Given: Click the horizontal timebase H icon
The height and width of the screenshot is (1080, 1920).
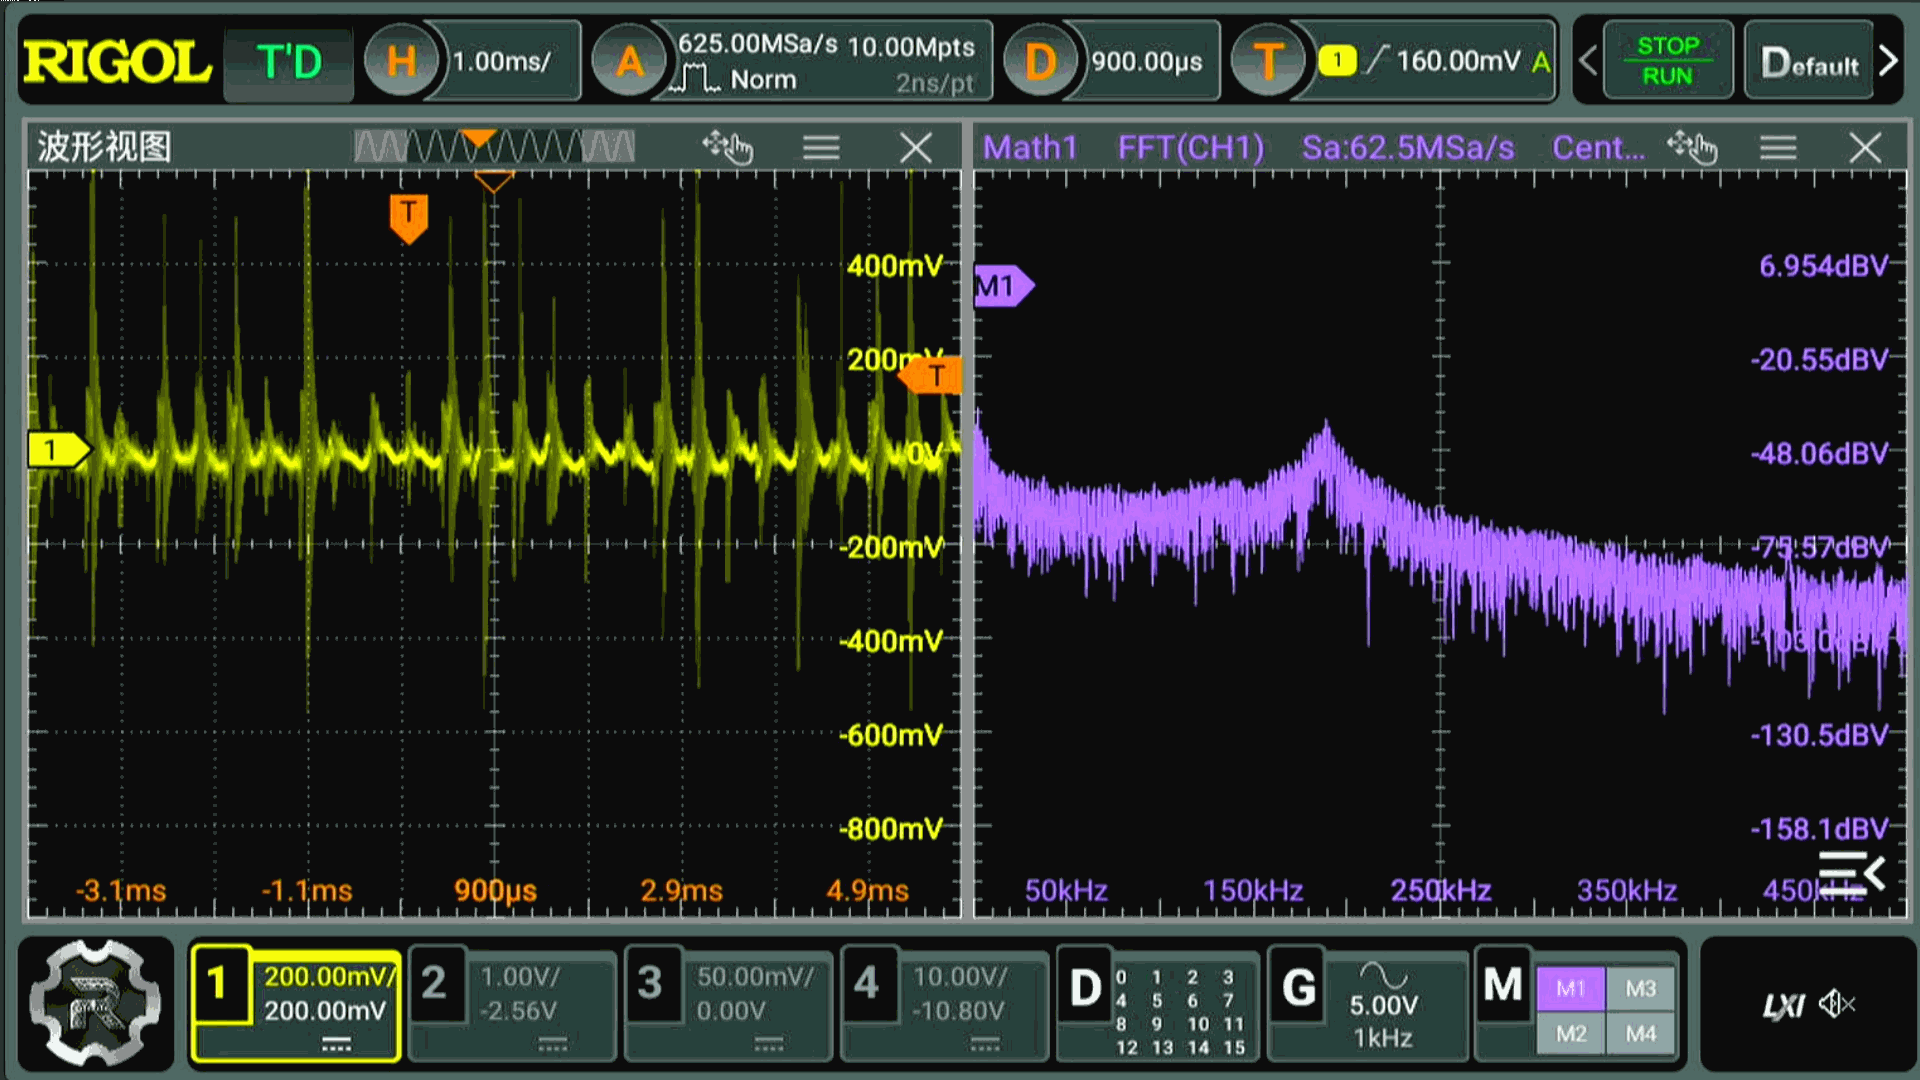Looking at the screenshot, I should pos(401,62).
